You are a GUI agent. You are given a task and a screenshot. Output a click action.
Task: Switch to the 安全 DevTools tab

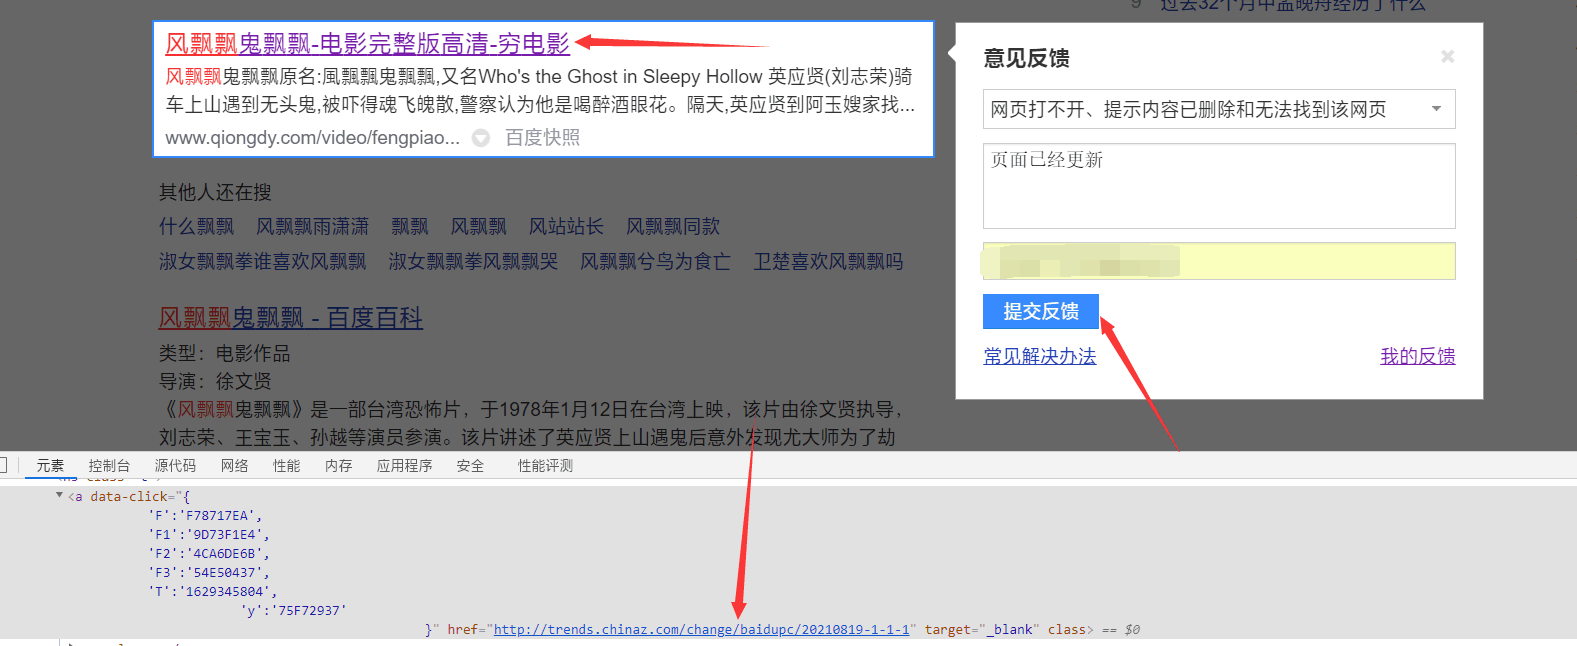(470, 466)
